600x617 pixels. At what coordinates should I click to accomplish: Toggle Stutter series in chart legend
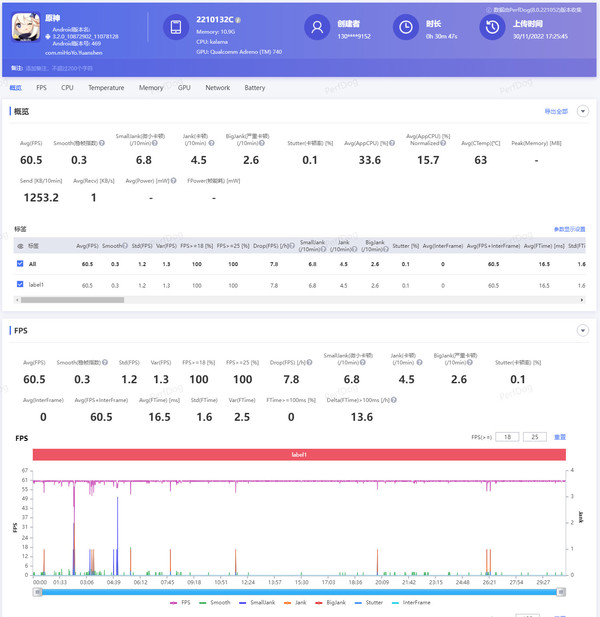pyautogui.click(x=369, y=602)
